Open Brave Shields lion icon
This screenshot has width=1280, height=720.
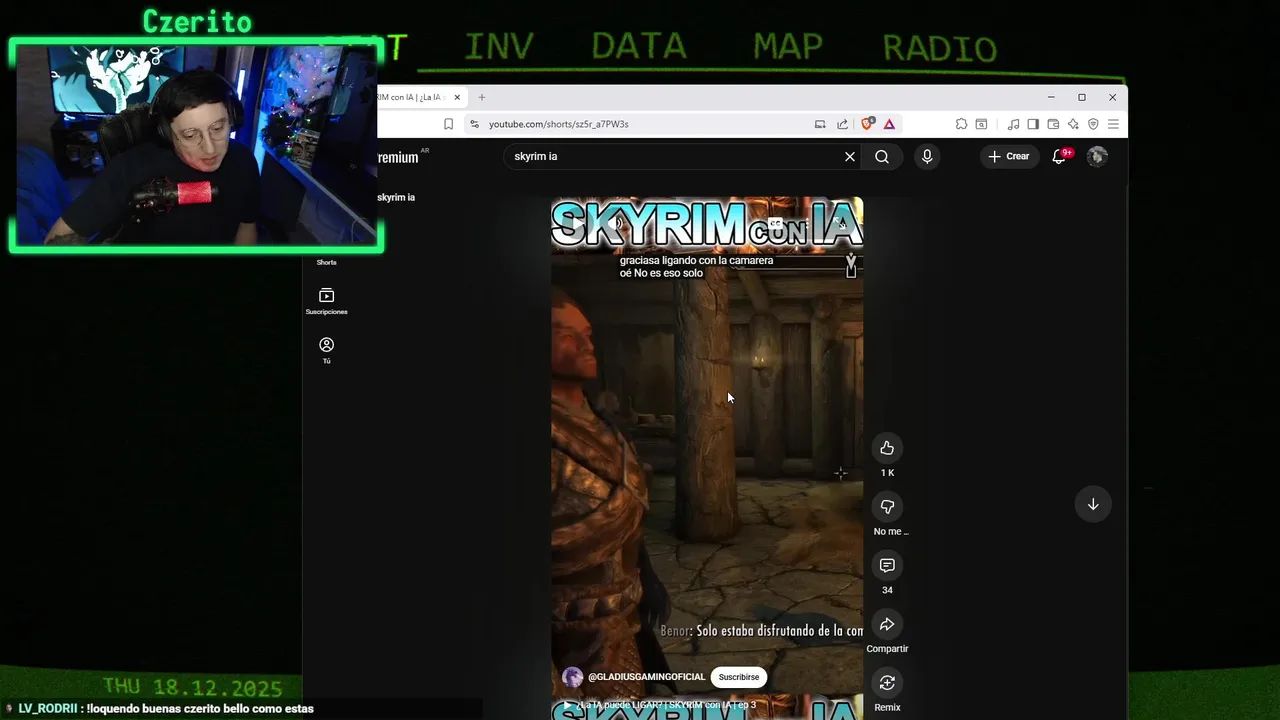(x=867, y=124)
